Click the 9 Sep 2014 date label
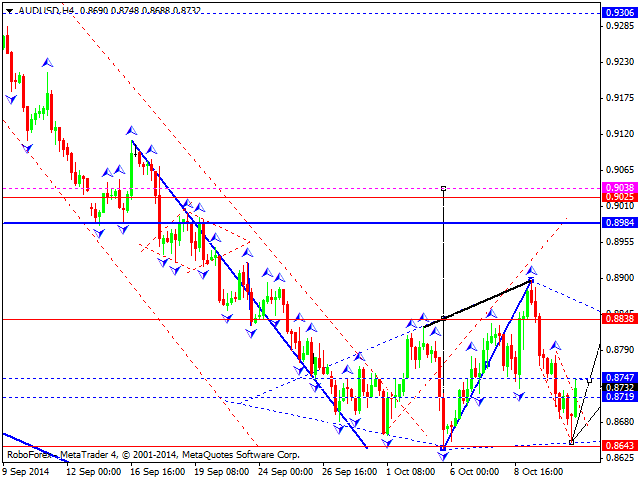Viewport: 640px width, 480px height. (x=26, y=472)
